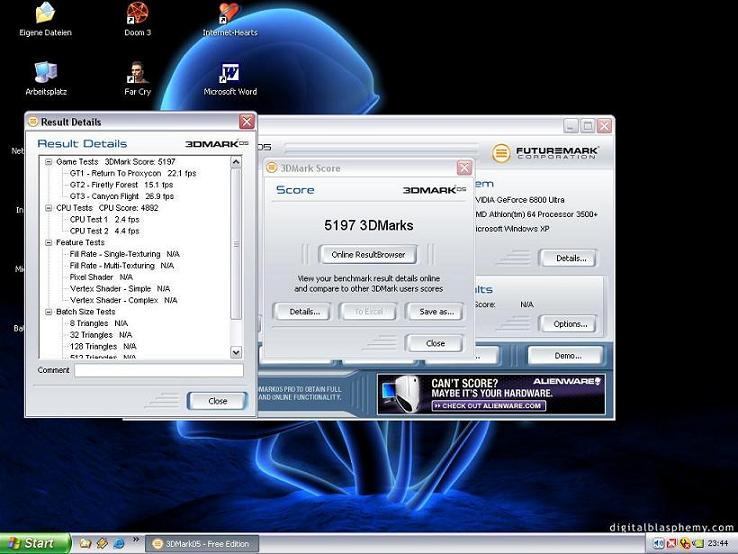Open Details in 3DMark Score dialog
This screenshot has width=738, height=554.
pyautogui.click(x=304, y=312)
